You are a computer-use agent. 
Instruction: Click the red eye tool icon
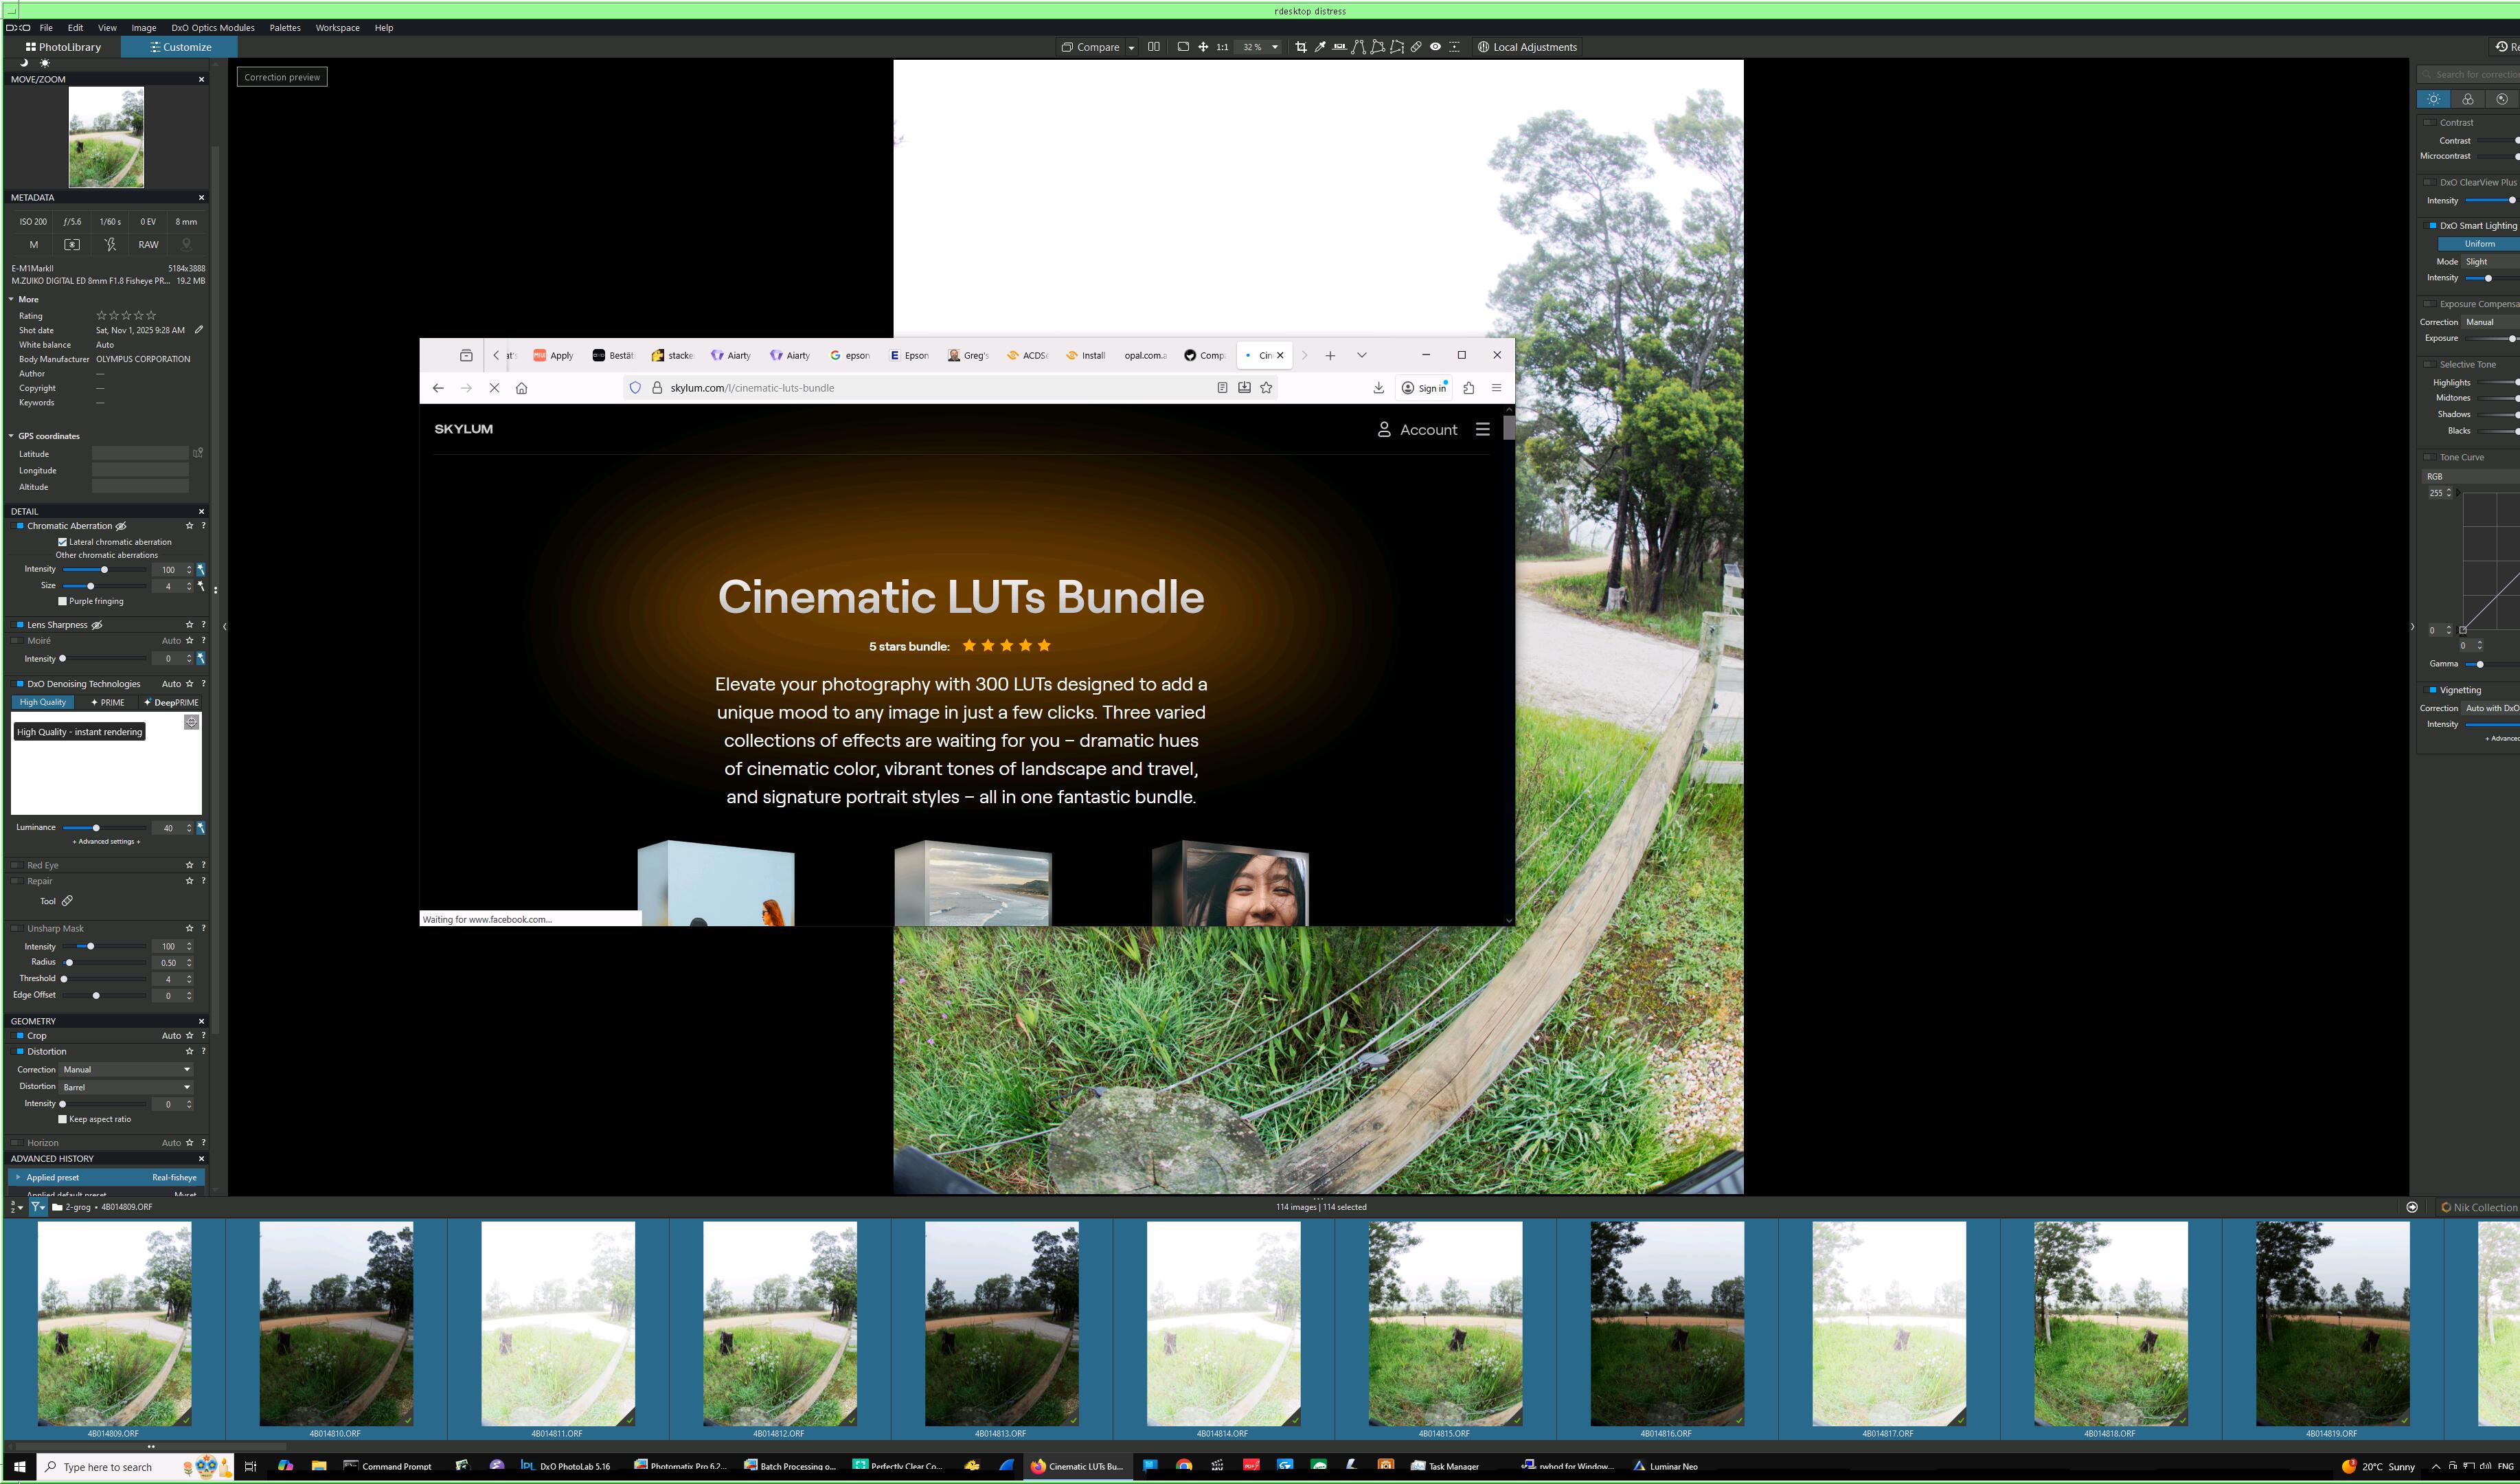tap(1435, 47)
